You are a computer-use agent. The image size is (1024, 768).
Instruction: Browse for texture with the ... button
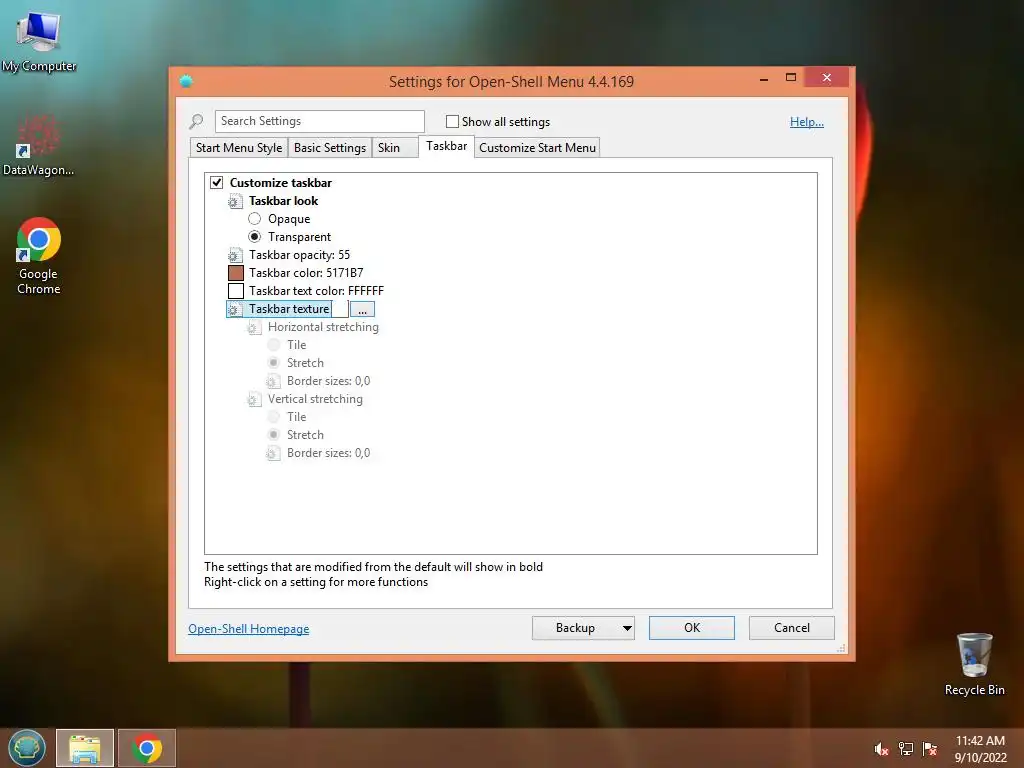[x=362, y=310]
